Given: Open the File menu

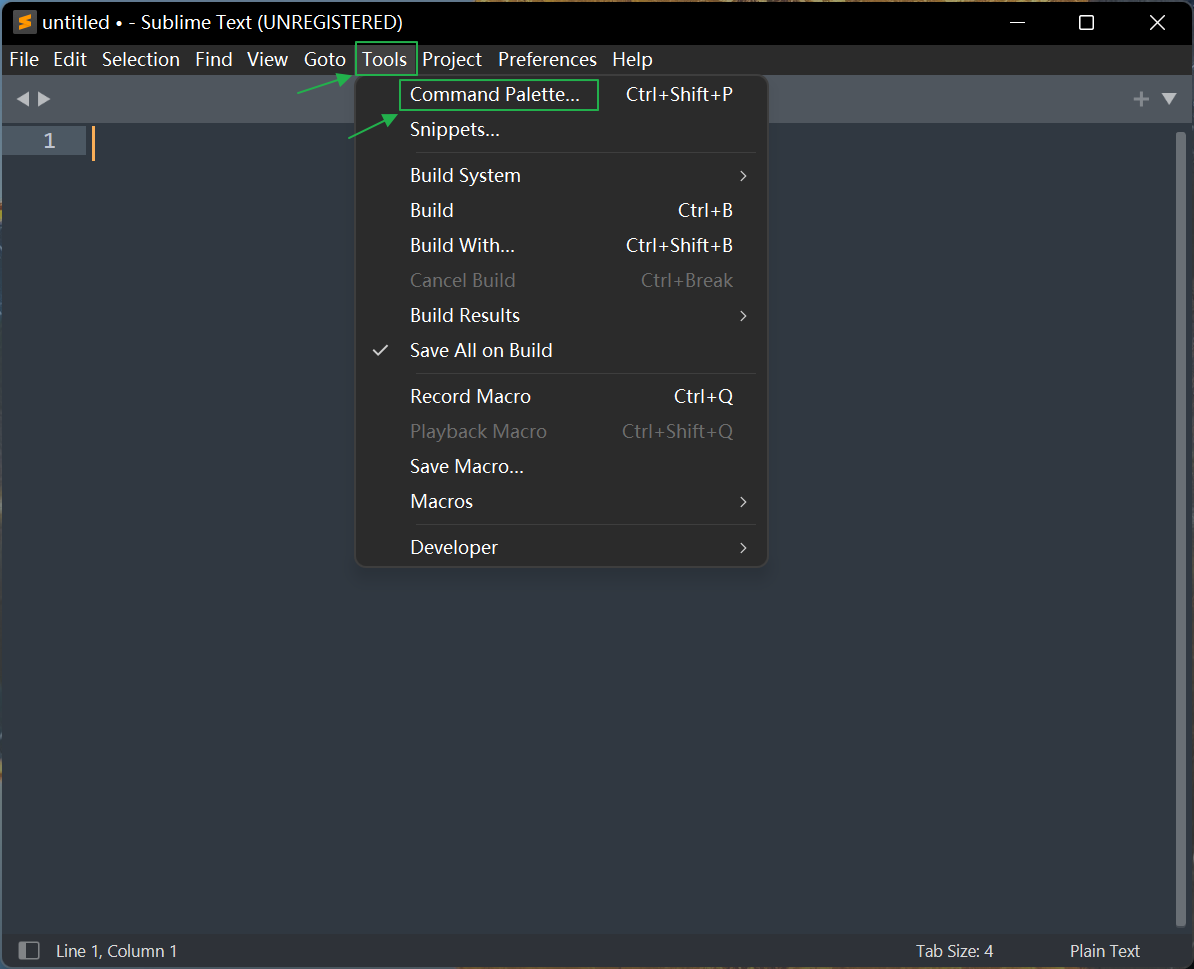Looking at the screenshot, I should coord(24,59).
